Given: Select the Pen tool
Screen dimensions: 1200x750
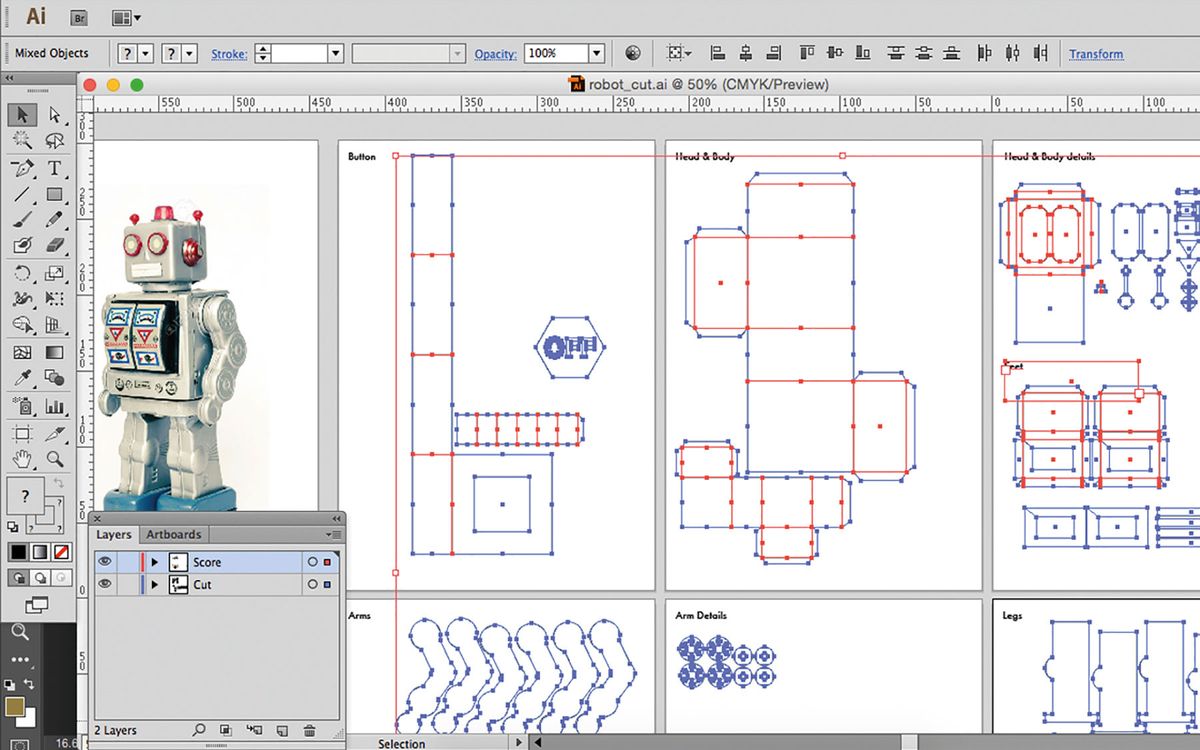Looking at the screenshot, I should coord(22,167).
